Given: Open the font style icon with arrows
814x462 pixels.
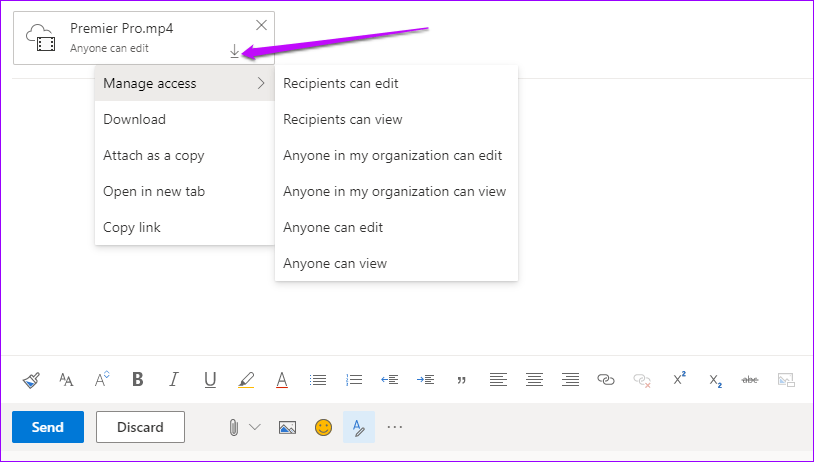Looking at the screenshot, I should [102, 379].
